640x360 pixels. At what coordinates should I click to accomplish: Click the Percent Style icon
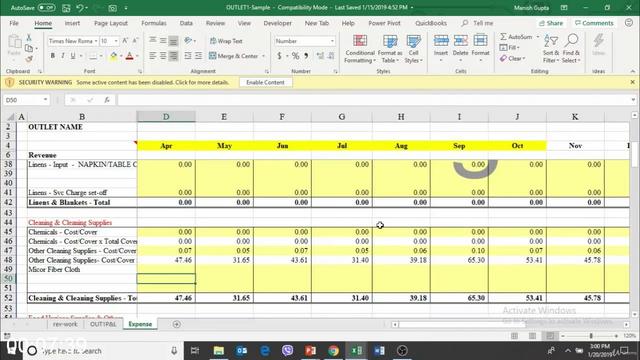[x=295, y=56]
